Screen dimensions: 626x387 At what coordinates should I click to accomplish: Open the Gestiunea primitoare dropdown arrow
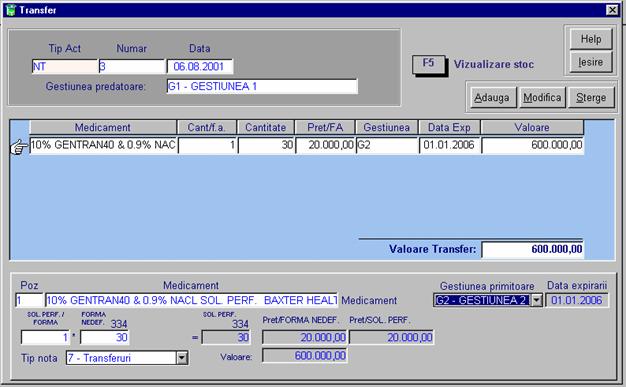point(537,300)
